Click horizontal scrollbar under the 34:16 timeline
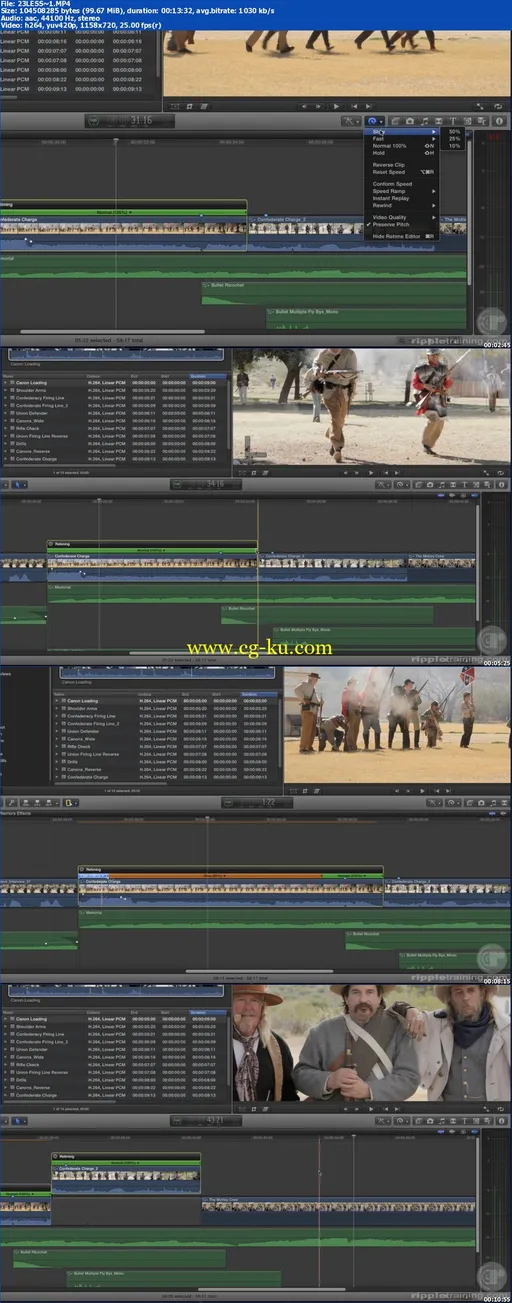 tap(236, 653)
